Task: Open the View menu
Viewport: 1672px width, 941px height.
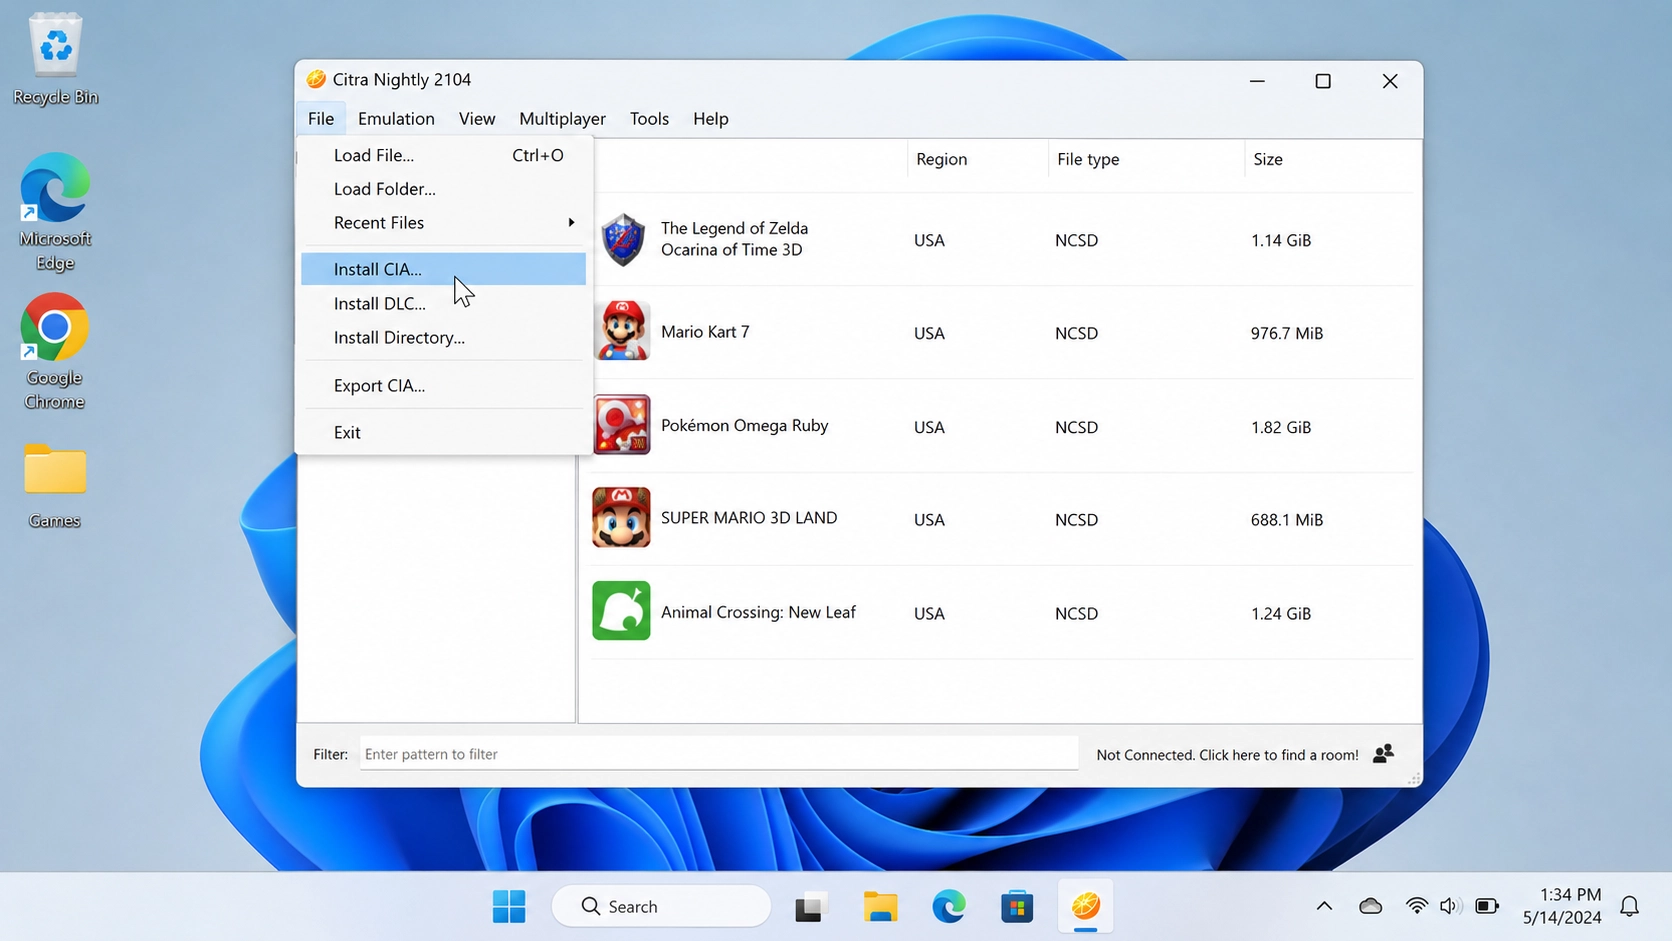Action: pyautogui.click(x=477, y=119)
